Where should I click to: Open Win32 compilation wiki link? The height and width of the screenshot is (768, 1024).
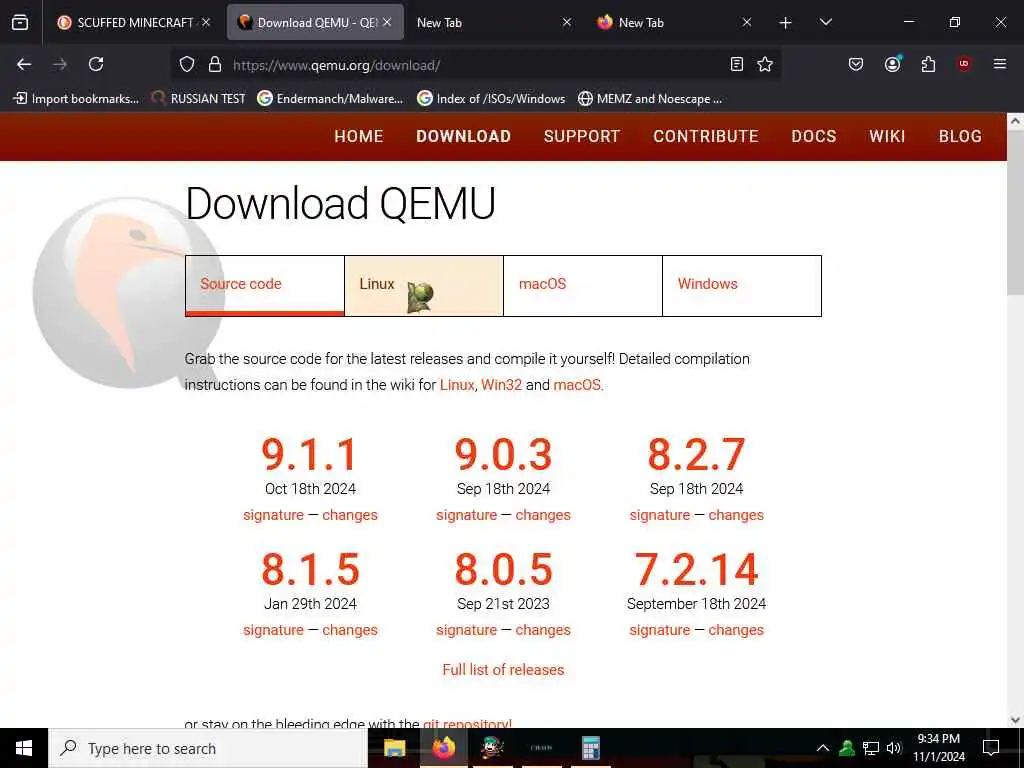502,385
